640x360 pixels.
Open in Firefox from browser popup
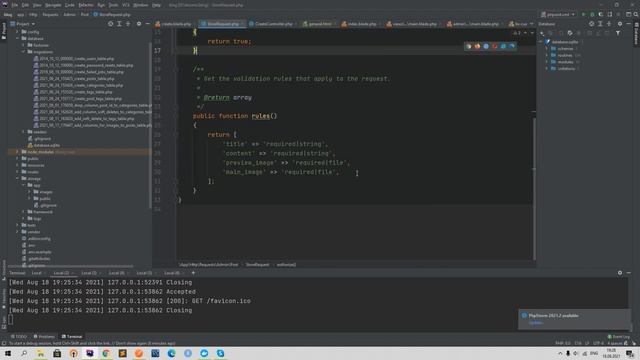[x=477, y=46]
